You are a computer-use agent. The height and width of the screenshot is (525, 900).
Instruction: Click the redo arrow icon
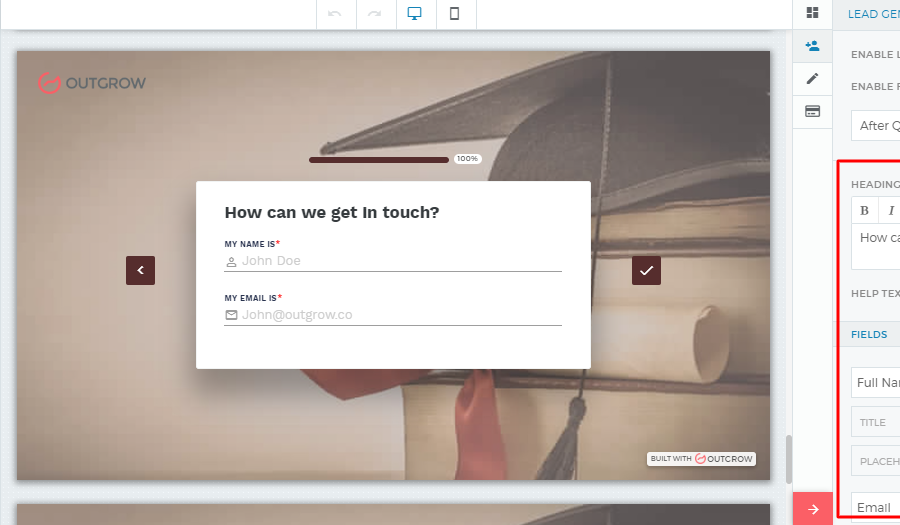[x=375, y=14]
